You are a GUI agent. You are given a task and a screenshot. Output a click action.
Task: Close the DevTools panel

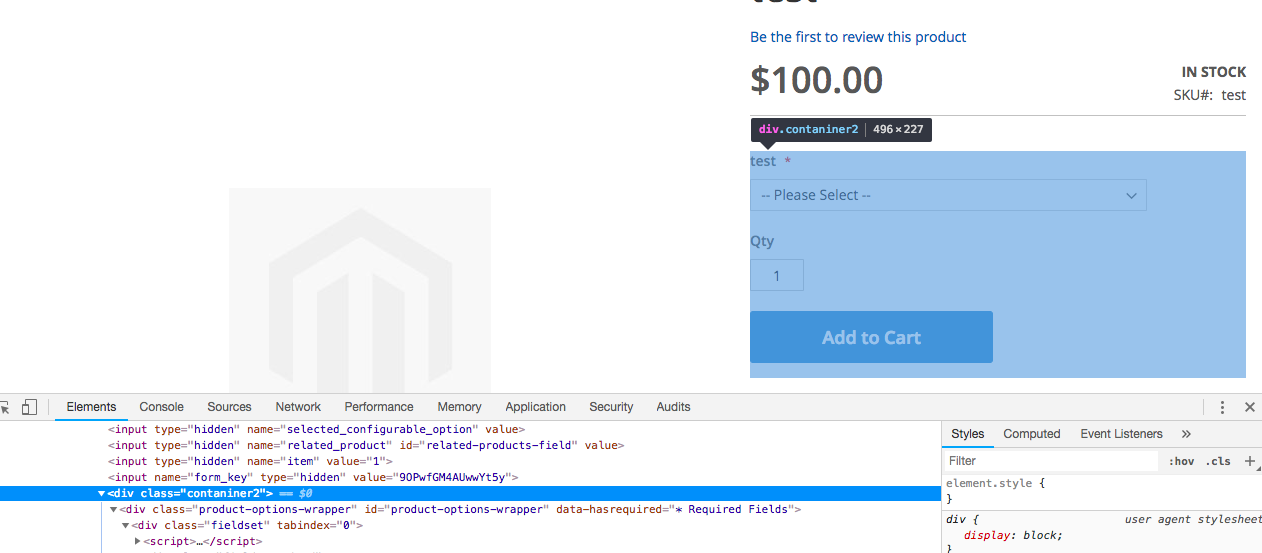pyautogui.click(x=1249, y=407)
